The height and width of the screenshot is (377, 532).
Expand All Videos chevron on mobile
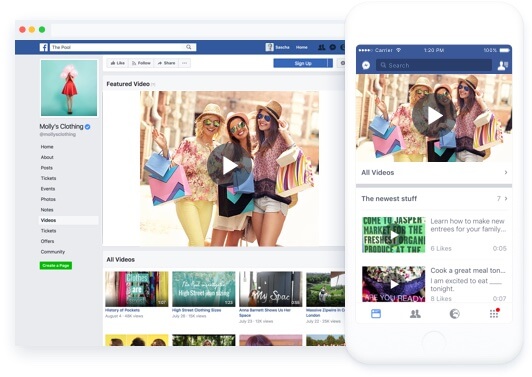[x=506, y=172]
